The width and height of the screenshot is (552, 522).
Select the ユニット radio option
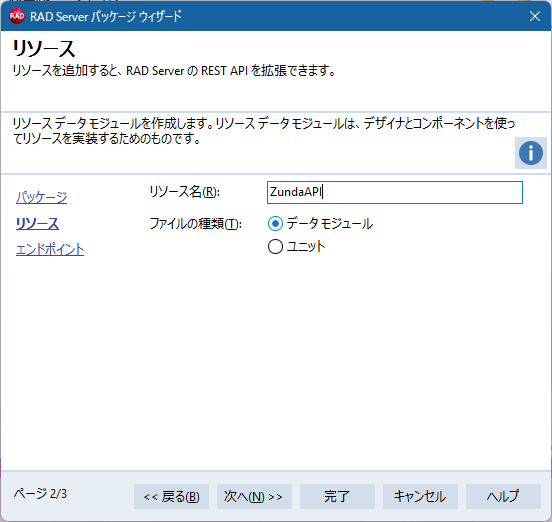pos(296,246)
